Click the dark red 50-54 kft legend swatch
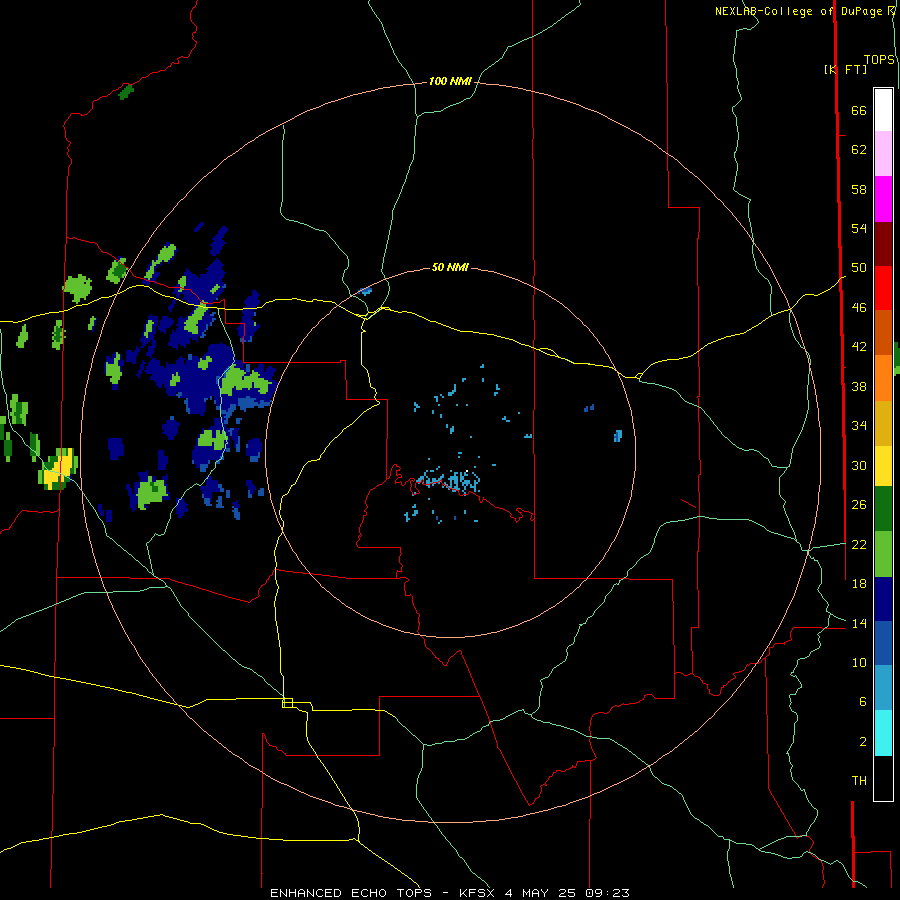 (883, 244)
